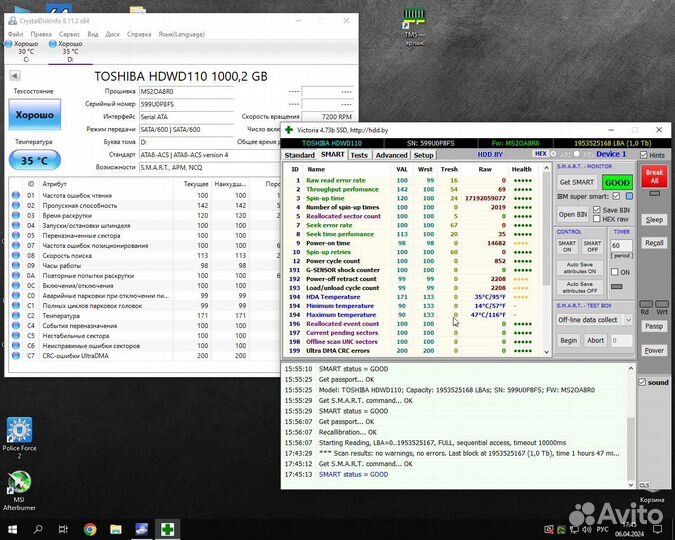Click the 35 °C temperature indicator
This screenshot has width=675, height=540.
[35, 160]
